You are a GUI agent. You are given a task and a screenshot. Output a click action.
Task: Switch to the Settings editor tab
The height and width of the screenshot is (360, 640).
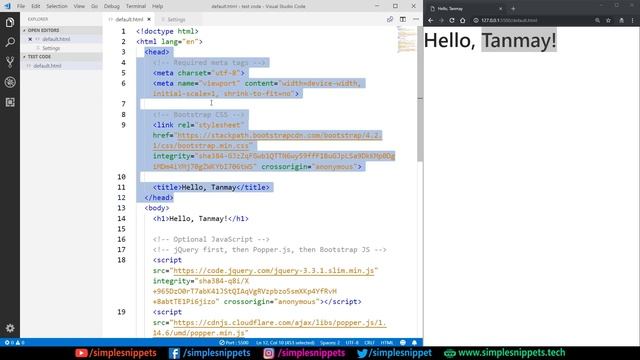point(176,19)
